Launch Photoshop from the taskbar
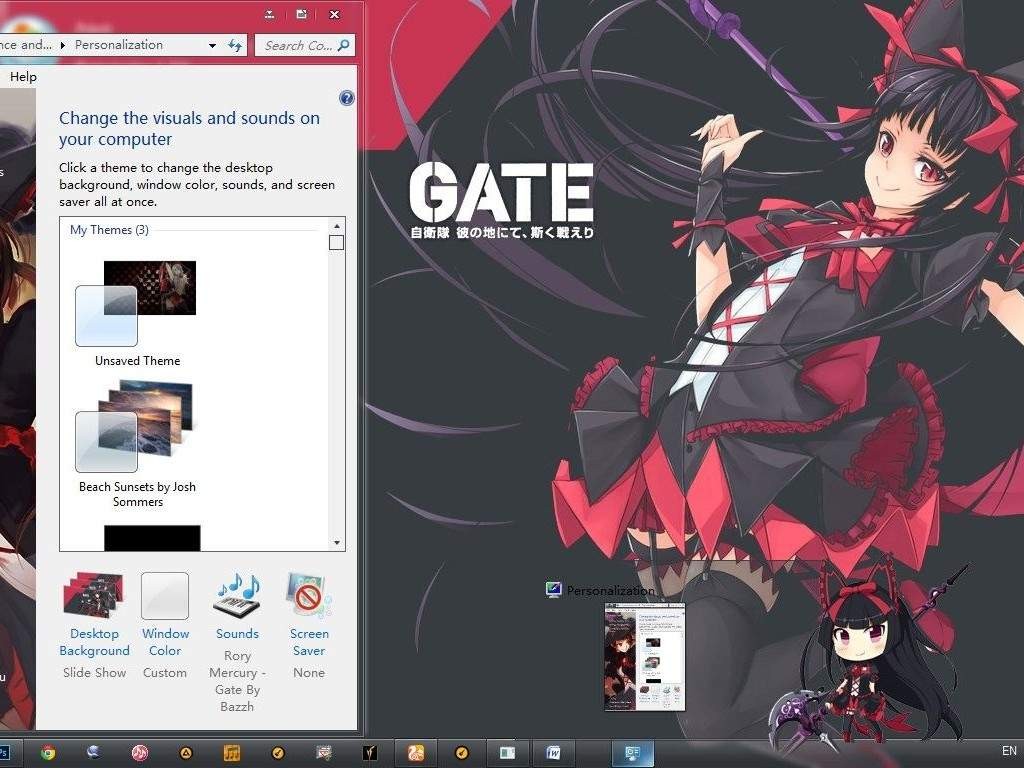 tap(5, 751)
